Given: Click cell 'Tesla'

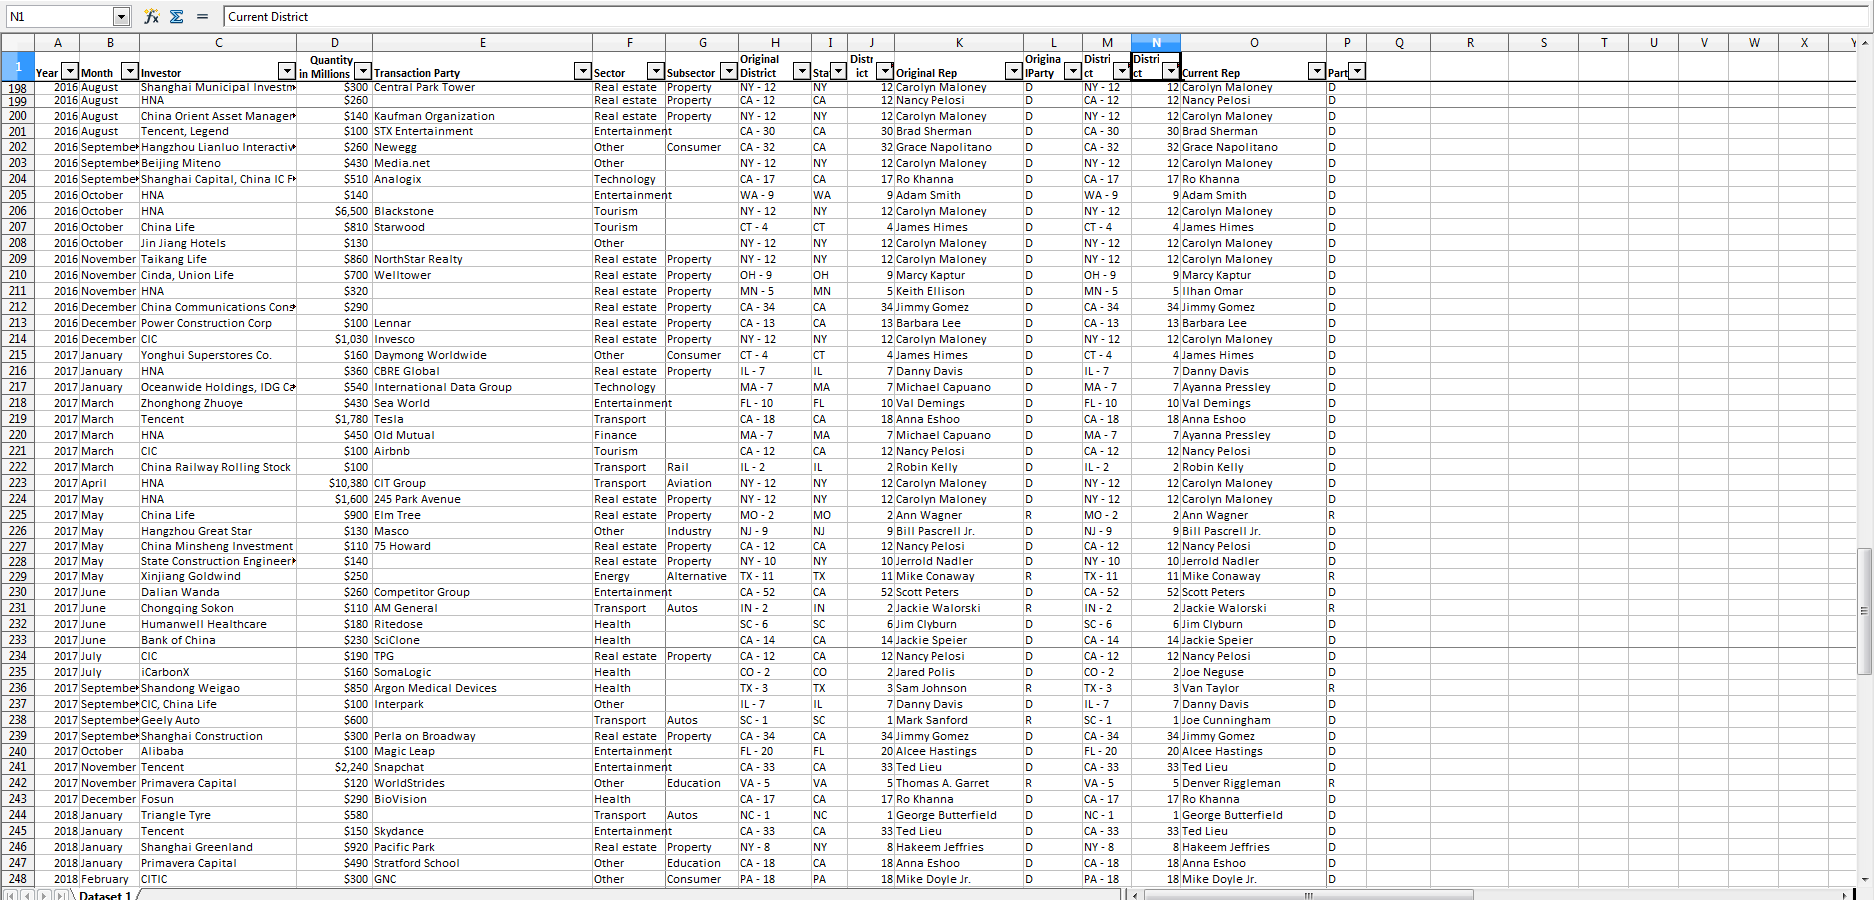Looking at the screenshot, I should [x=483, y=419].
